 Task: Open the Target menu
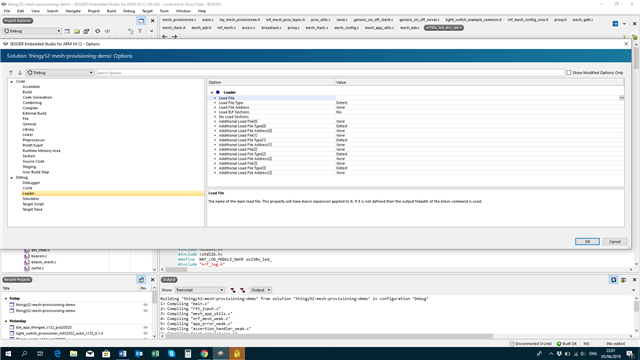click(x=147, y=11)
